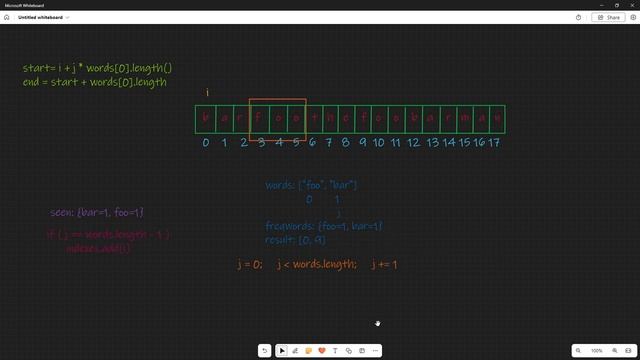Select the red 'indices.add(i)' line
640x360 pixels.
(x=98, y=248)
